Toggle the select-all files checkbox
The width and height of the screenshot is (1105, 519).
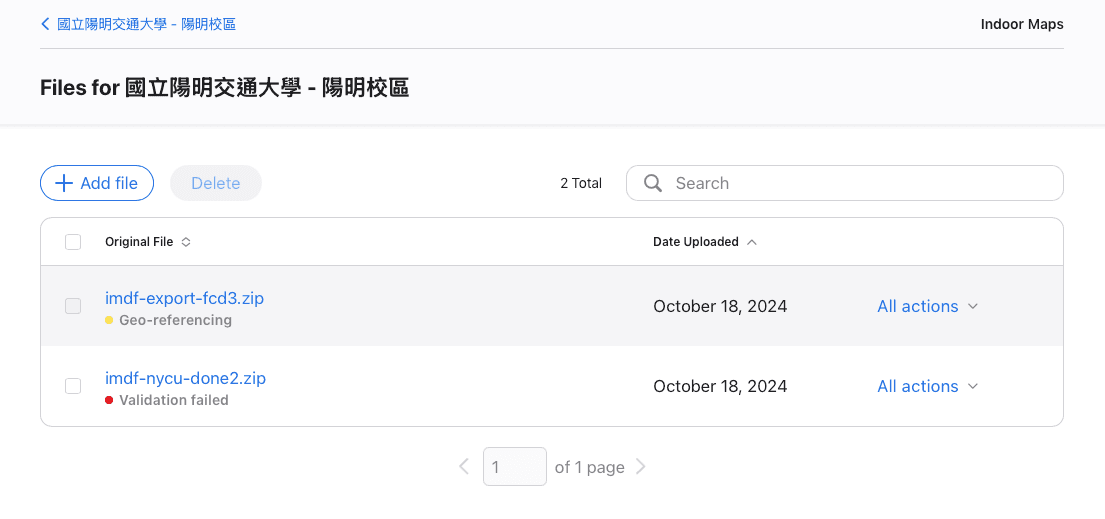73,242
